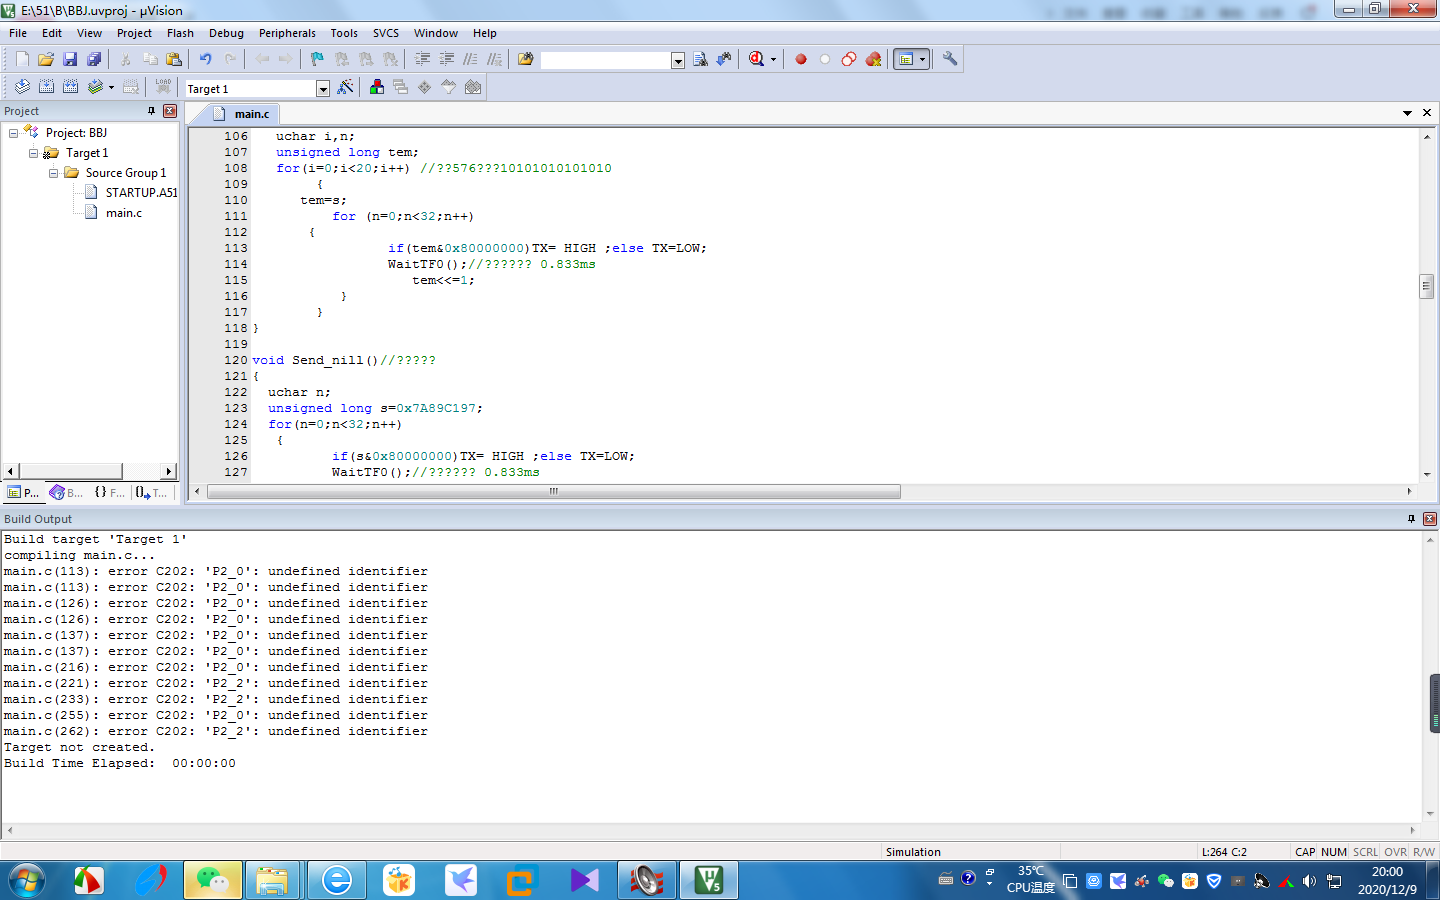Screen dimensions: 1440x900
Task: Close the Project panel
Action: point(170,111)
